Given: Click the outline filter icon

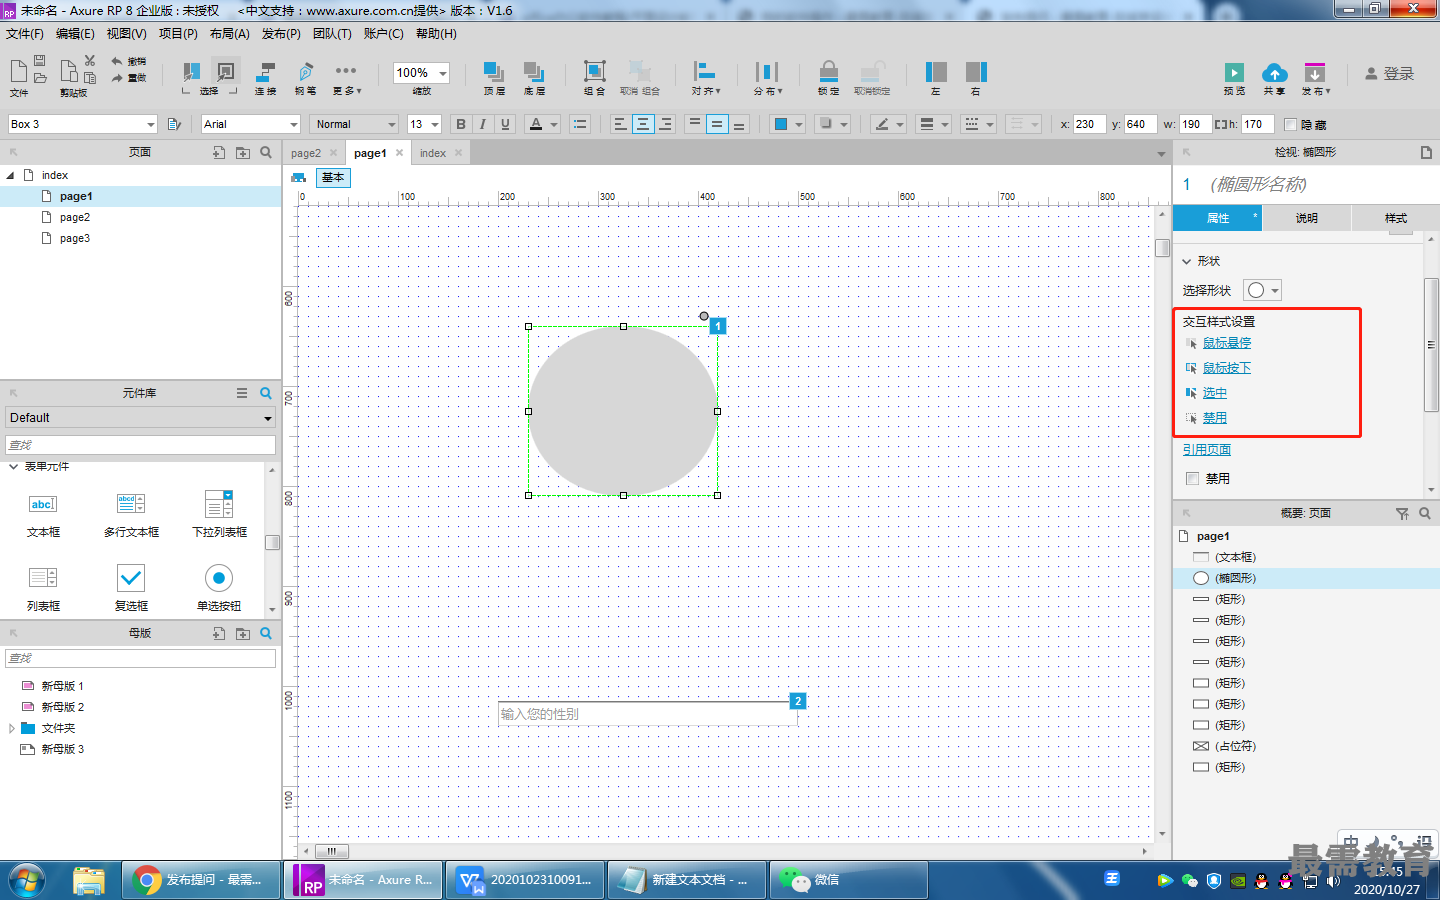Looking at the screenshot, I should tap(1402, 513).
